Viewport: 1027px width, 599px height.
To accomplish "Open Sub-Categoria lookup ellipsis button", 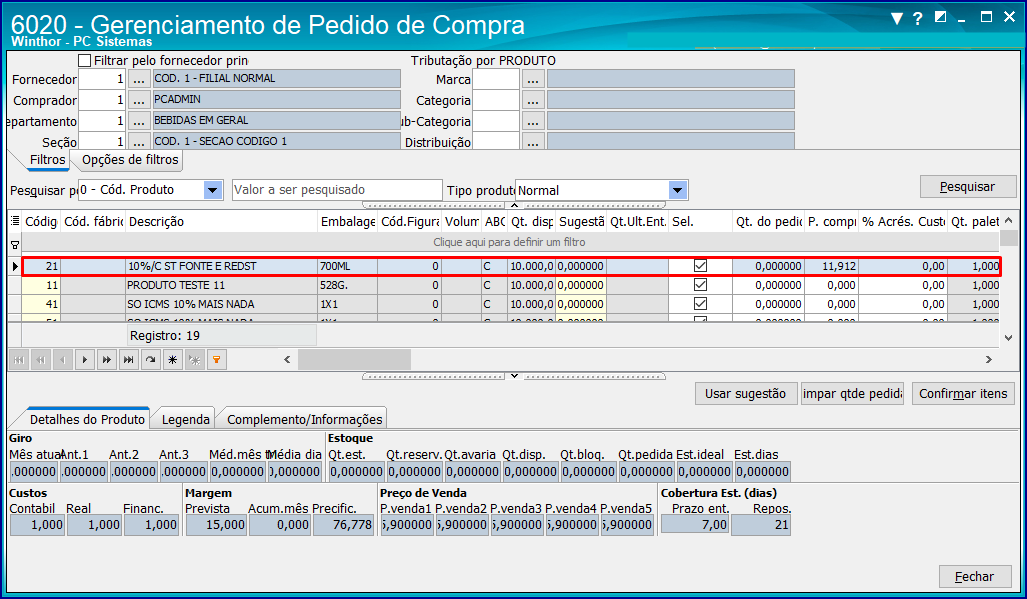I will (x=532, y=121).
